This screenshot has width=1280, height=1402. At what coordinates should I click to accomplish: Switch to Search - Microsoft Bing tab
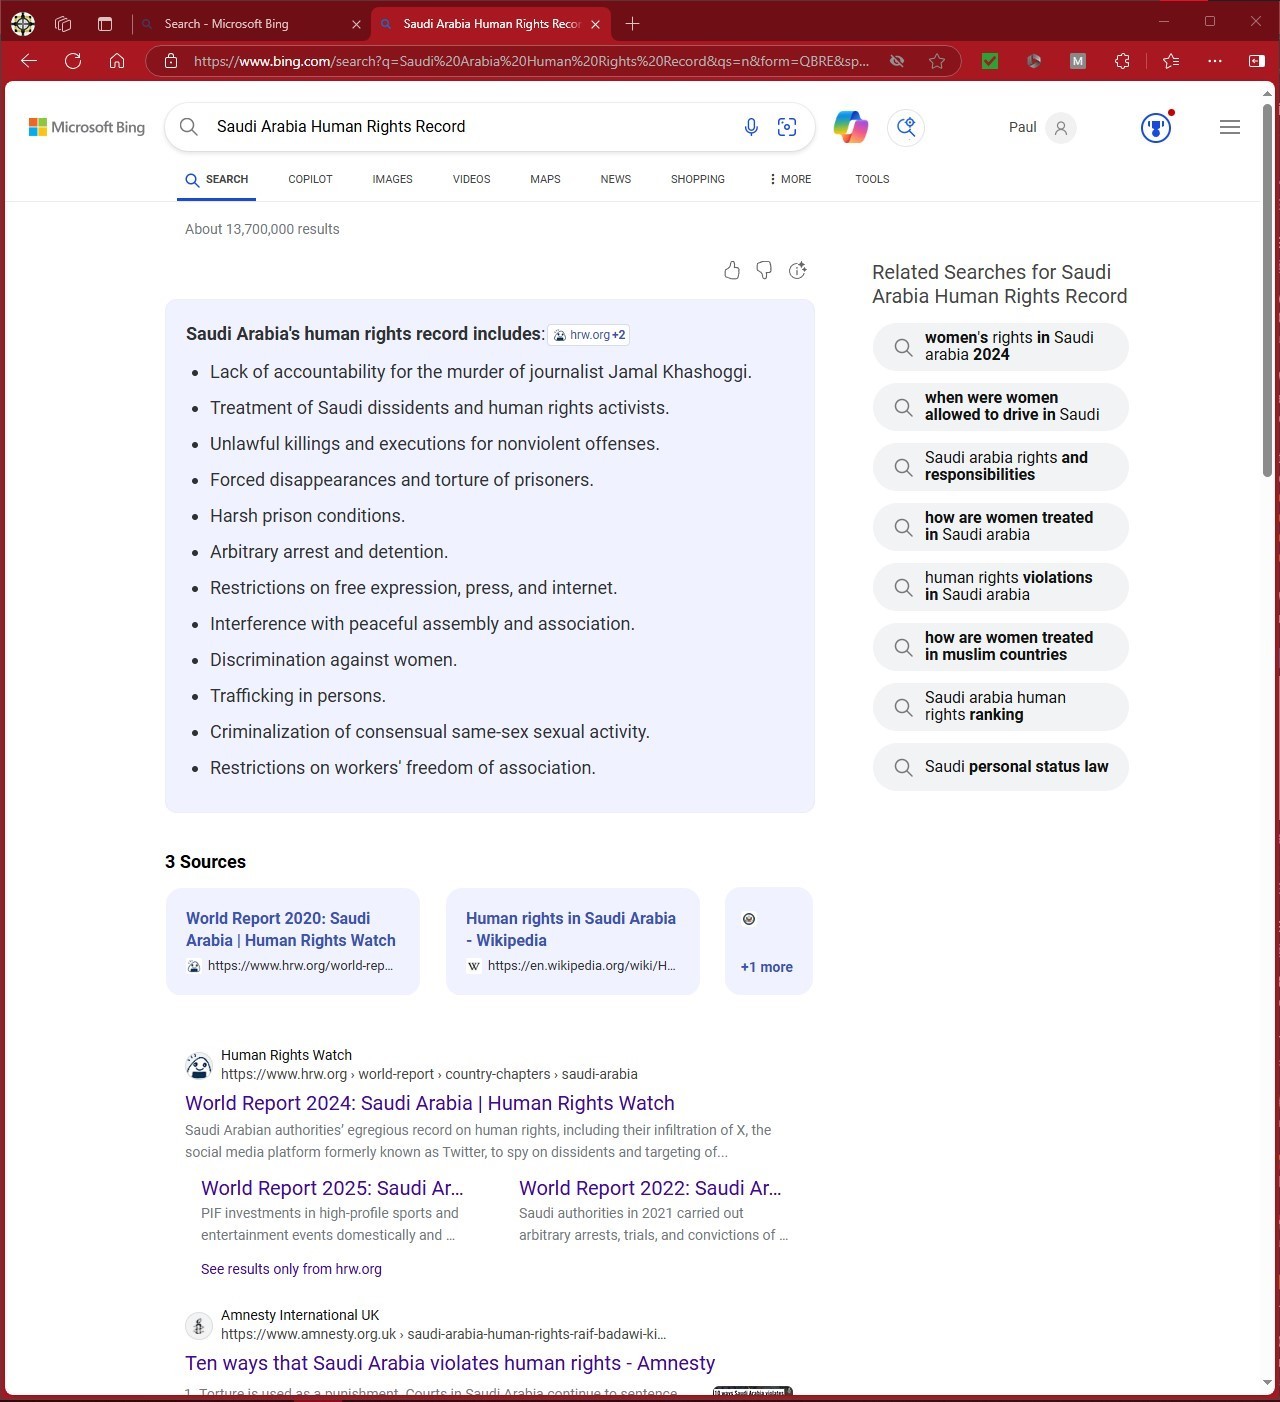pyautogui.click(x=250, y=24)
